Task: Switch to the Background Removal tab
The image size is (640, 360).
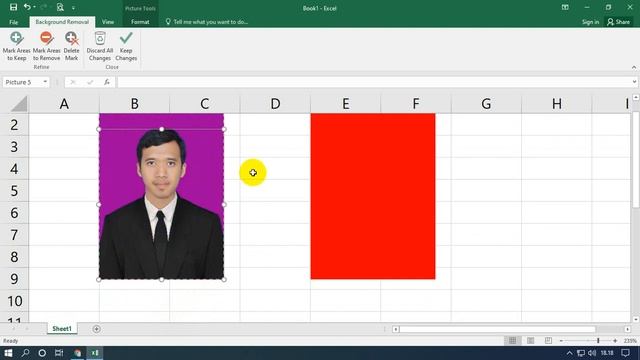Action: pos(62,22)
